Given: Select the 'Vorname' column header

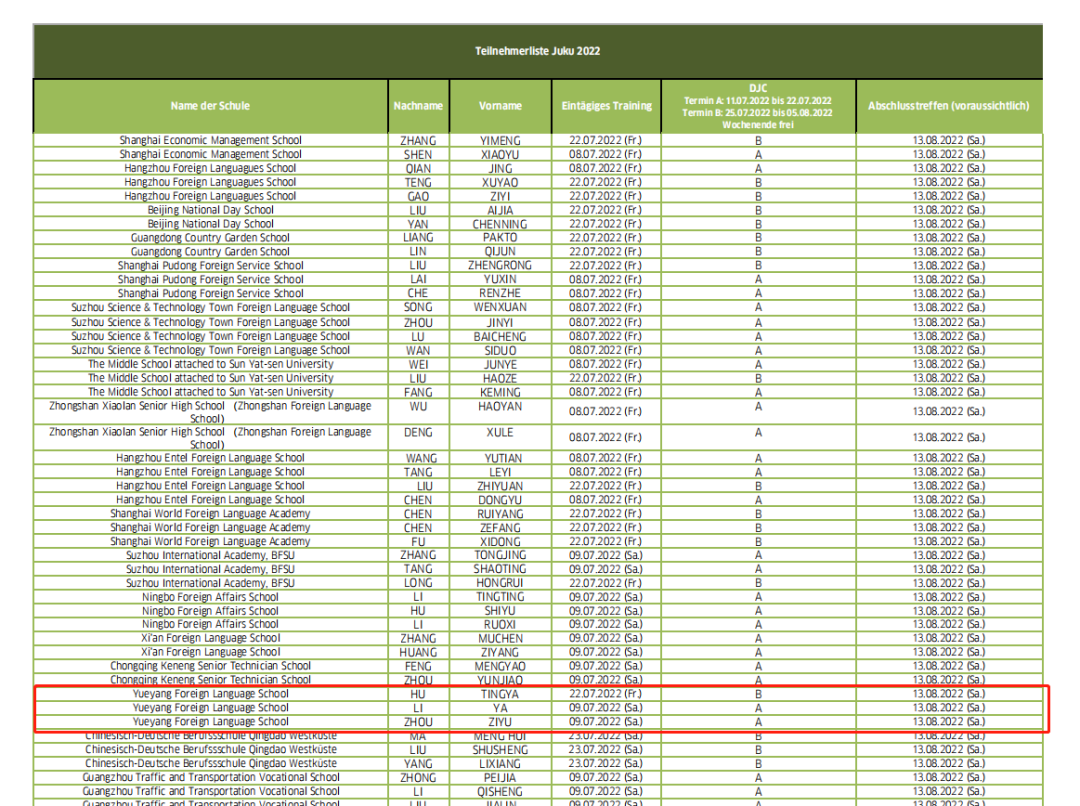Looking at the screenshot, I should [x=500, y=106].
